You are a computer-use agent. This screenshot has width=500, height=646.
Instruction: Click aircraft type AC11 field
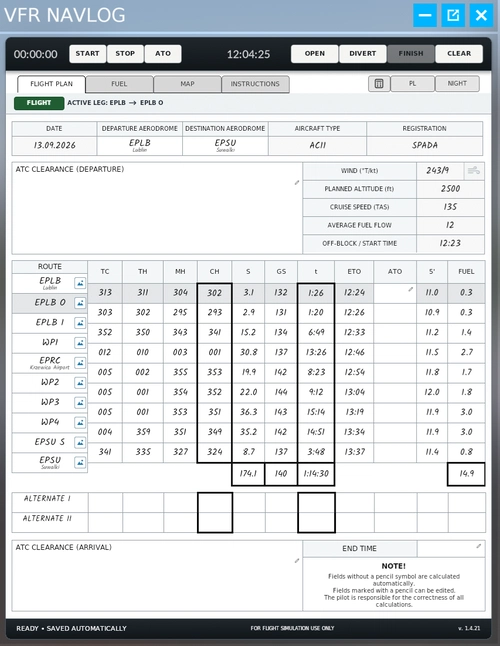click(318, 145)
